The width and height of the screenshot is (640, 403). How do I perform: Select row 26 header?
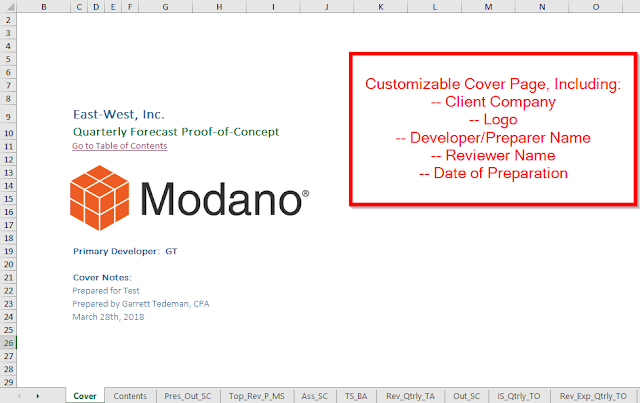tap(8, 343)
